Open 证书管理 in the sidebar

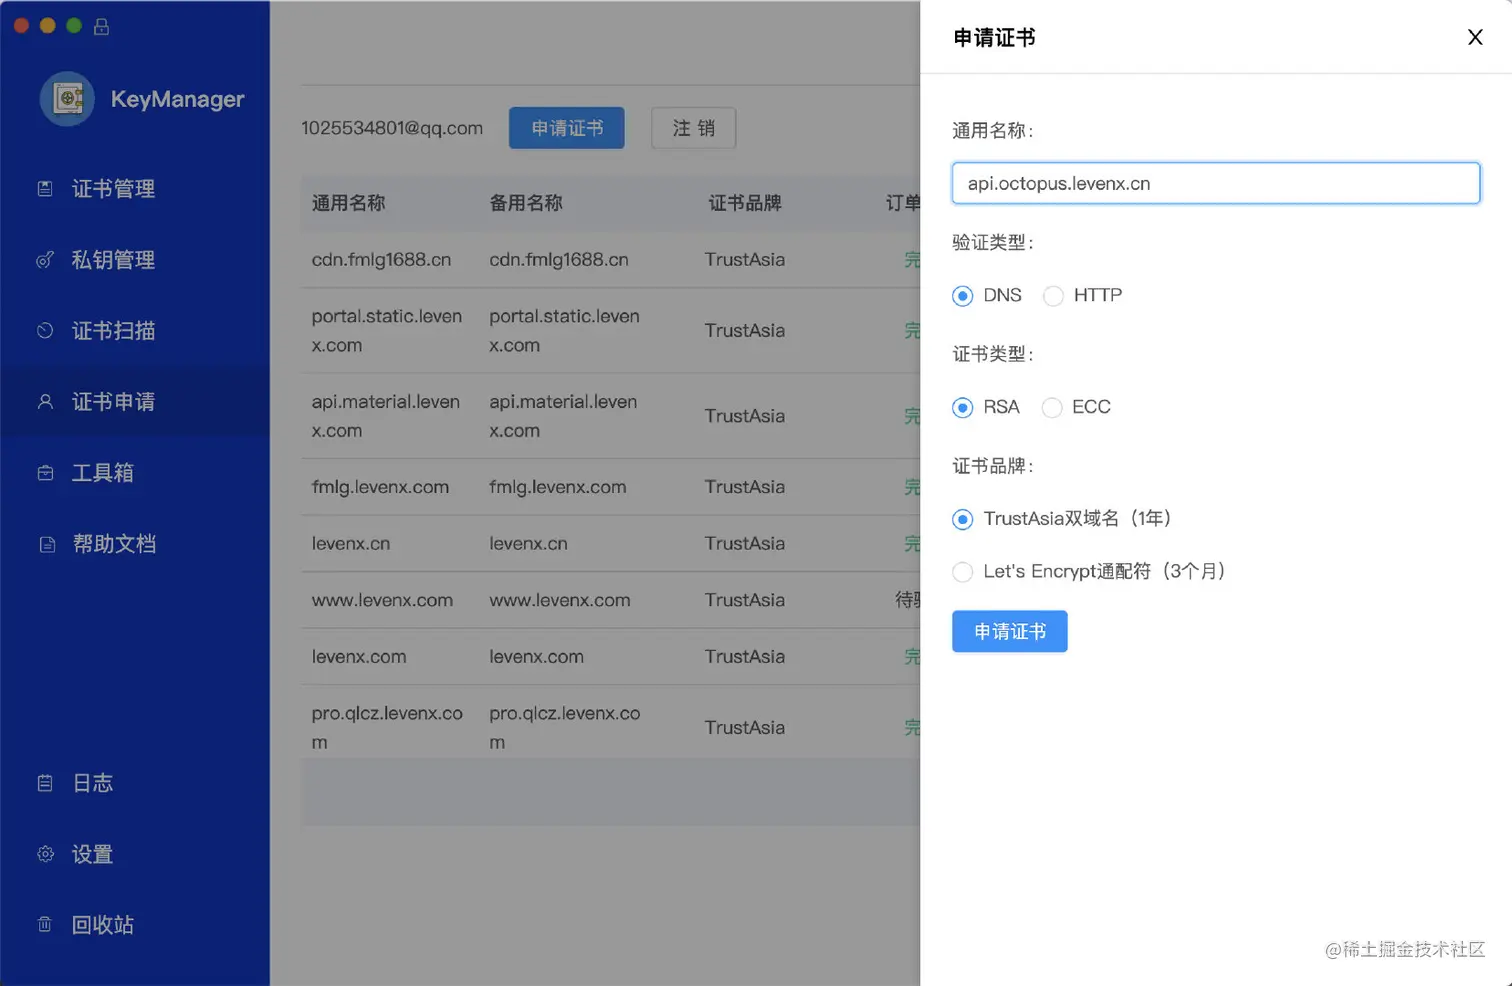coord(135,189)
